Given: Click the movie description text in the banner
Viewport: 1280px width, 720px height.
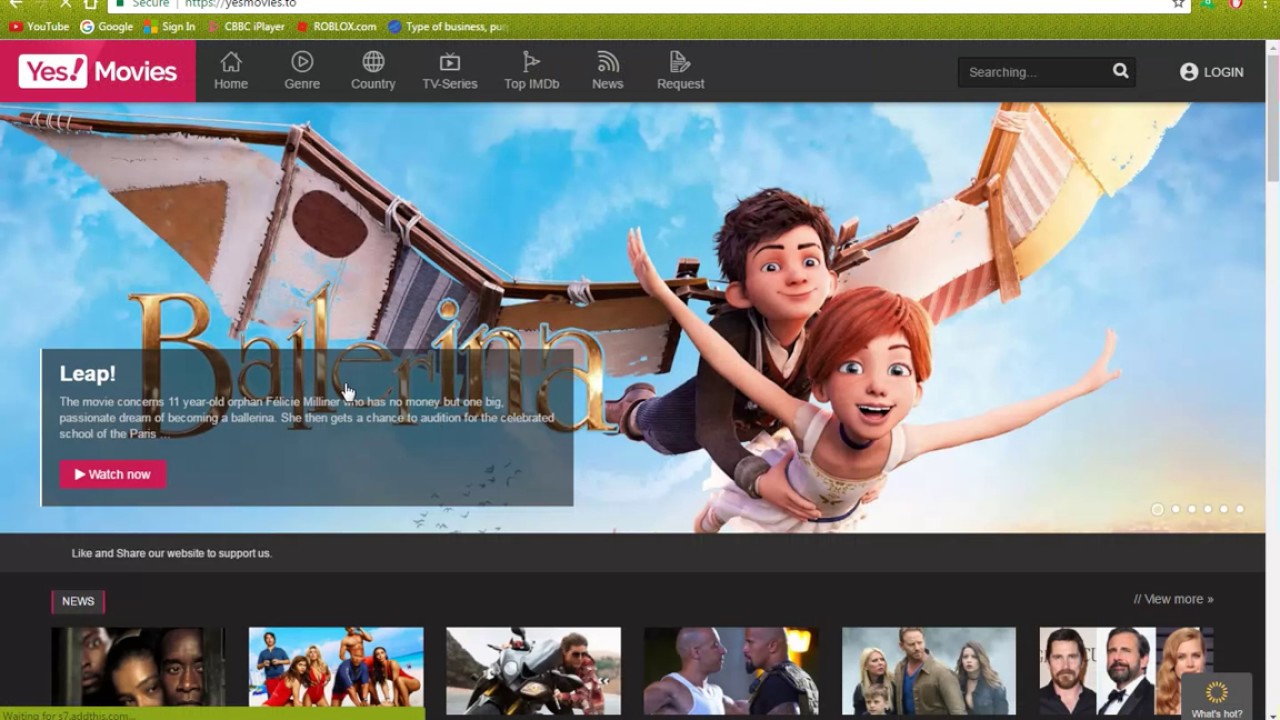Looking at the screenshot, I should click(306, 418).
